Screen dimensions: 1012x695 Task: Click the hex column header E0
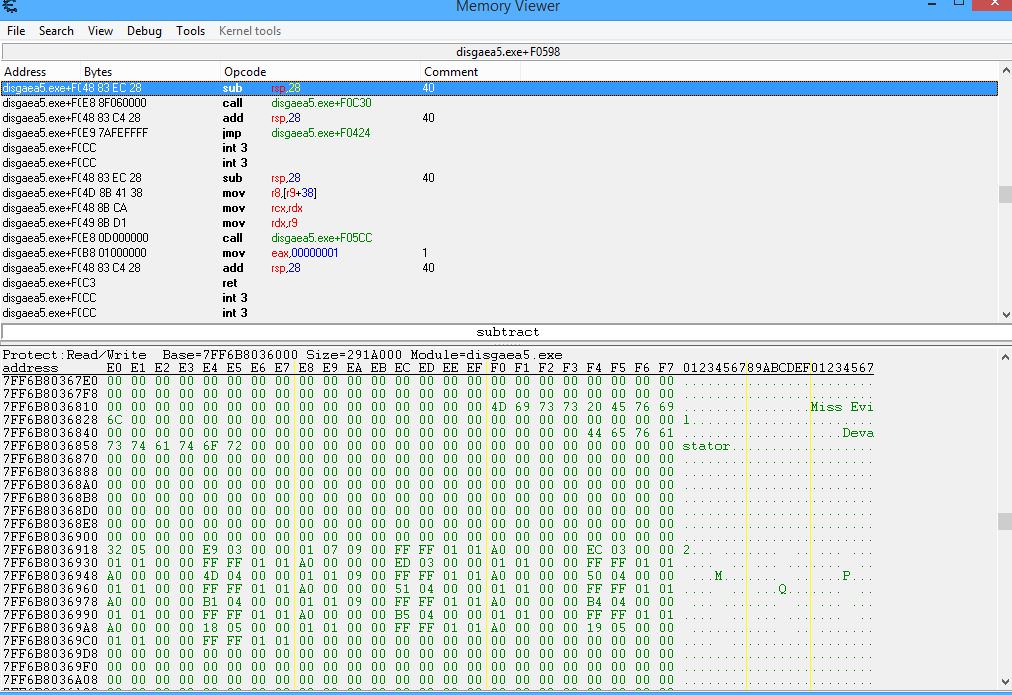114,368
